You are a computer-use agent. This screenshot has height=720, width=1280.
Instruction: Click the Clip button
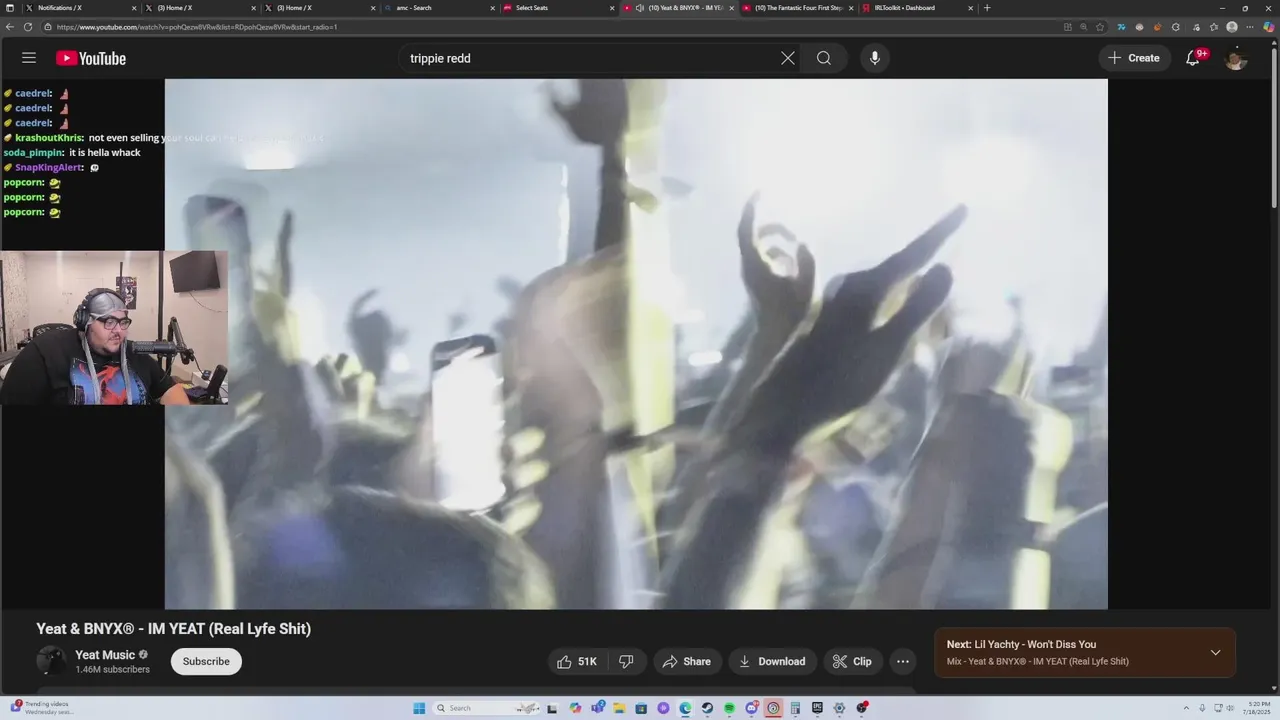852,661
